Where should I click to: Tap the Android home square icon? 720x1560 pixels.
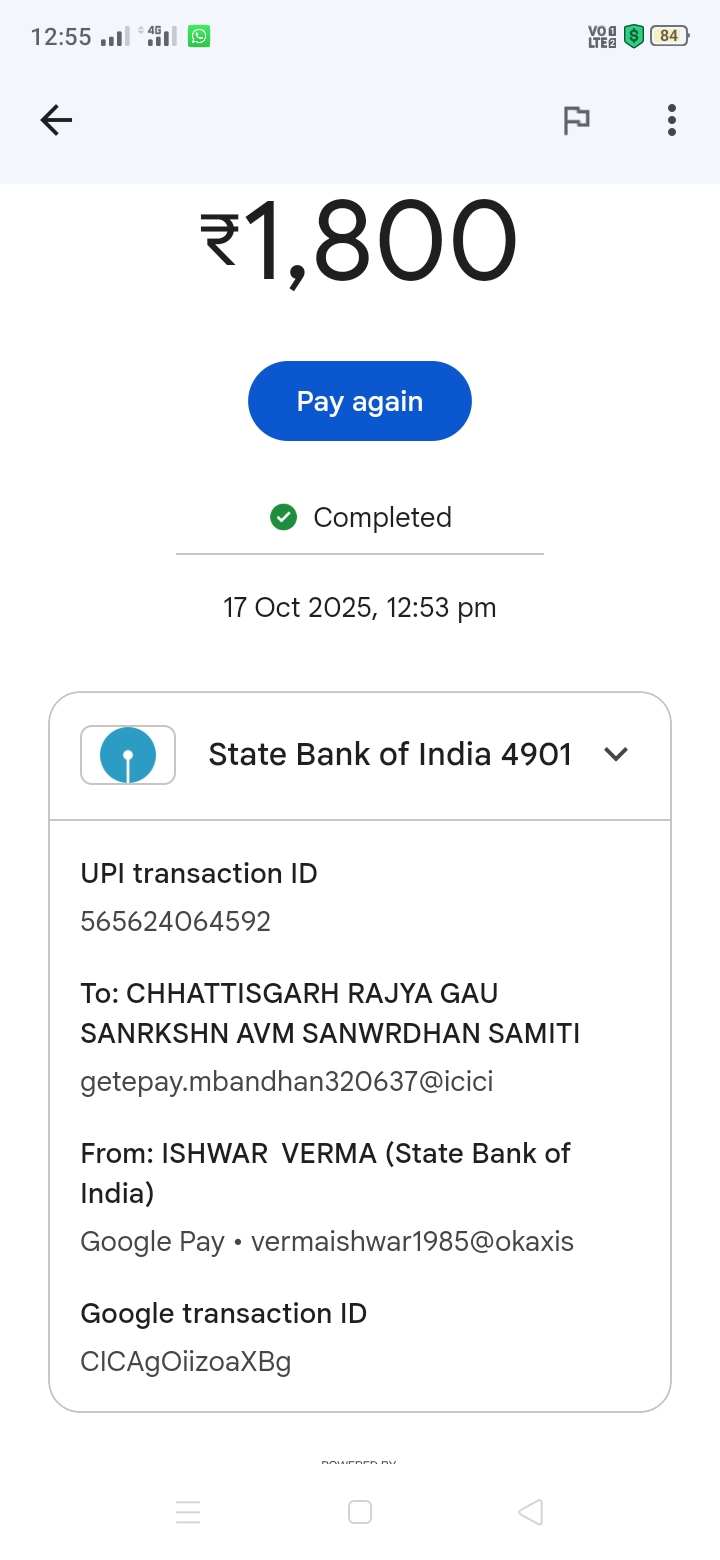tap(360, 1512)
